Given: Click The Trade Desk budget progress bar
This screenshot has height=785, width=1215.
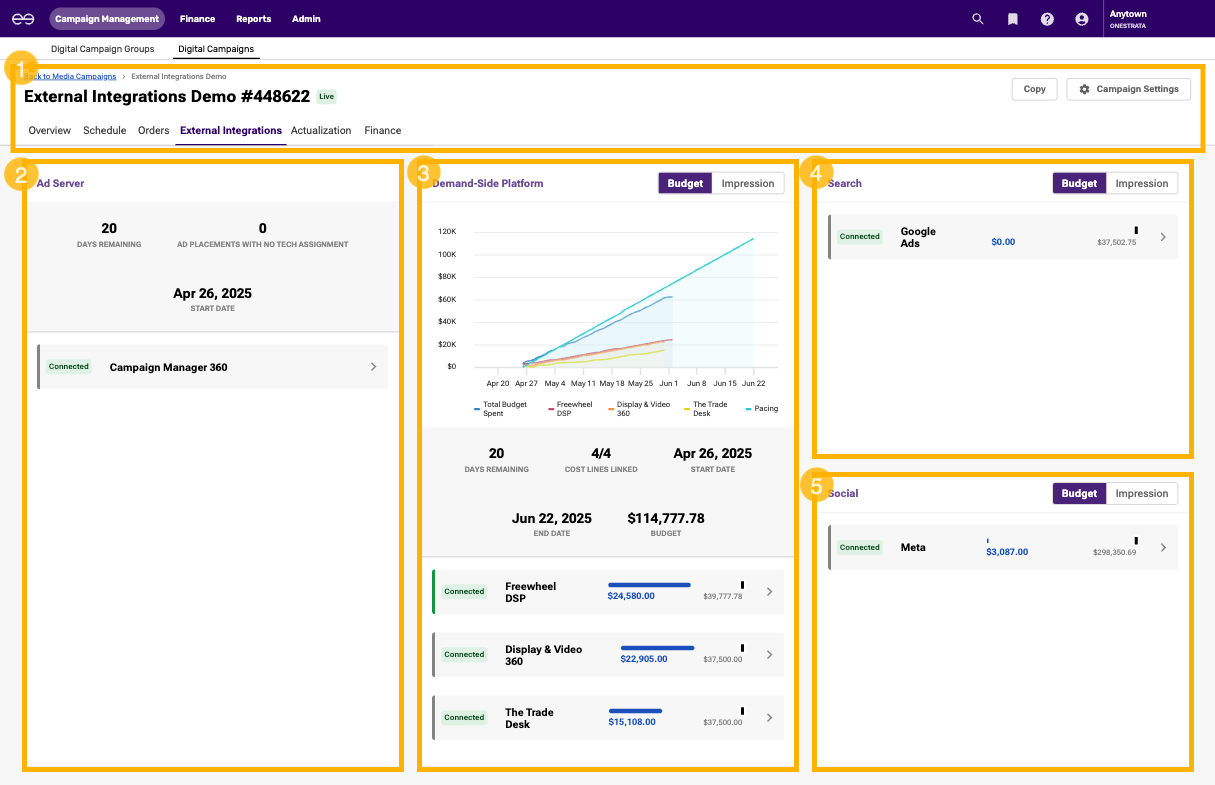Looking at the screenshot, I should [x=635, y=711].
